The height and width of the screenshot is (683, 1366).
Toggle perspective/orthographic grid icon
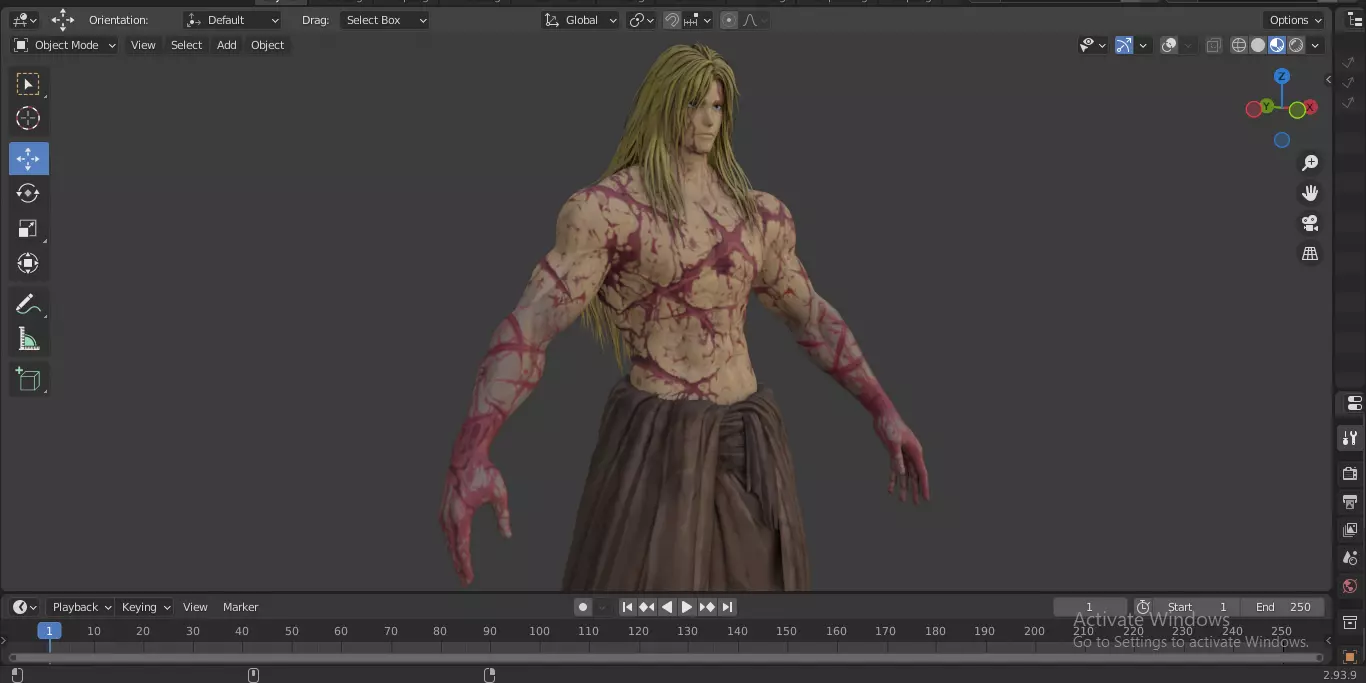(1310, 254)
